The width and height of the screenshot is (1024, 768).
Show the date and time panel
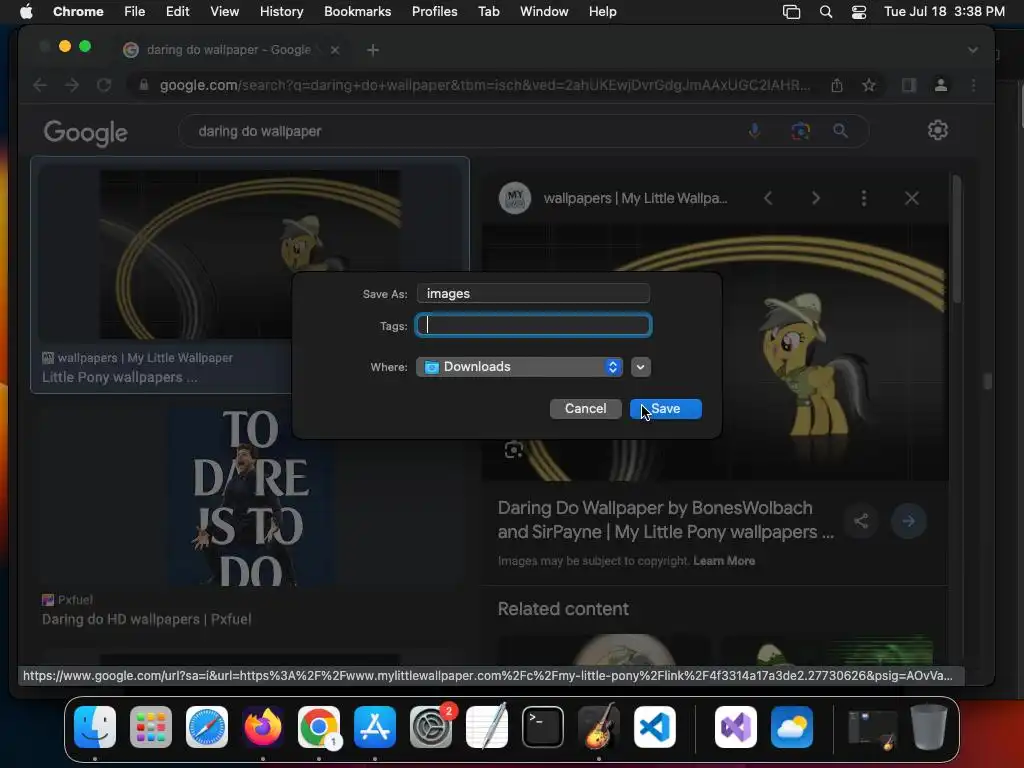tap(944, 12)
